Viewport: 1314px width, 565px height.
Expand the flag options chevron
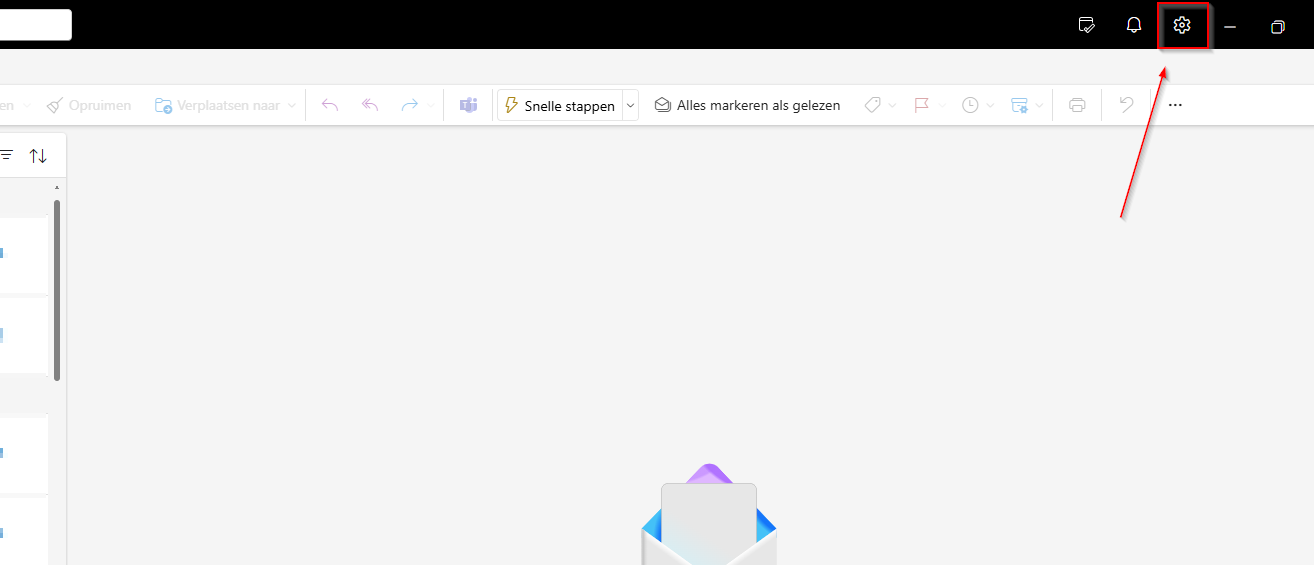coord(941,105)
